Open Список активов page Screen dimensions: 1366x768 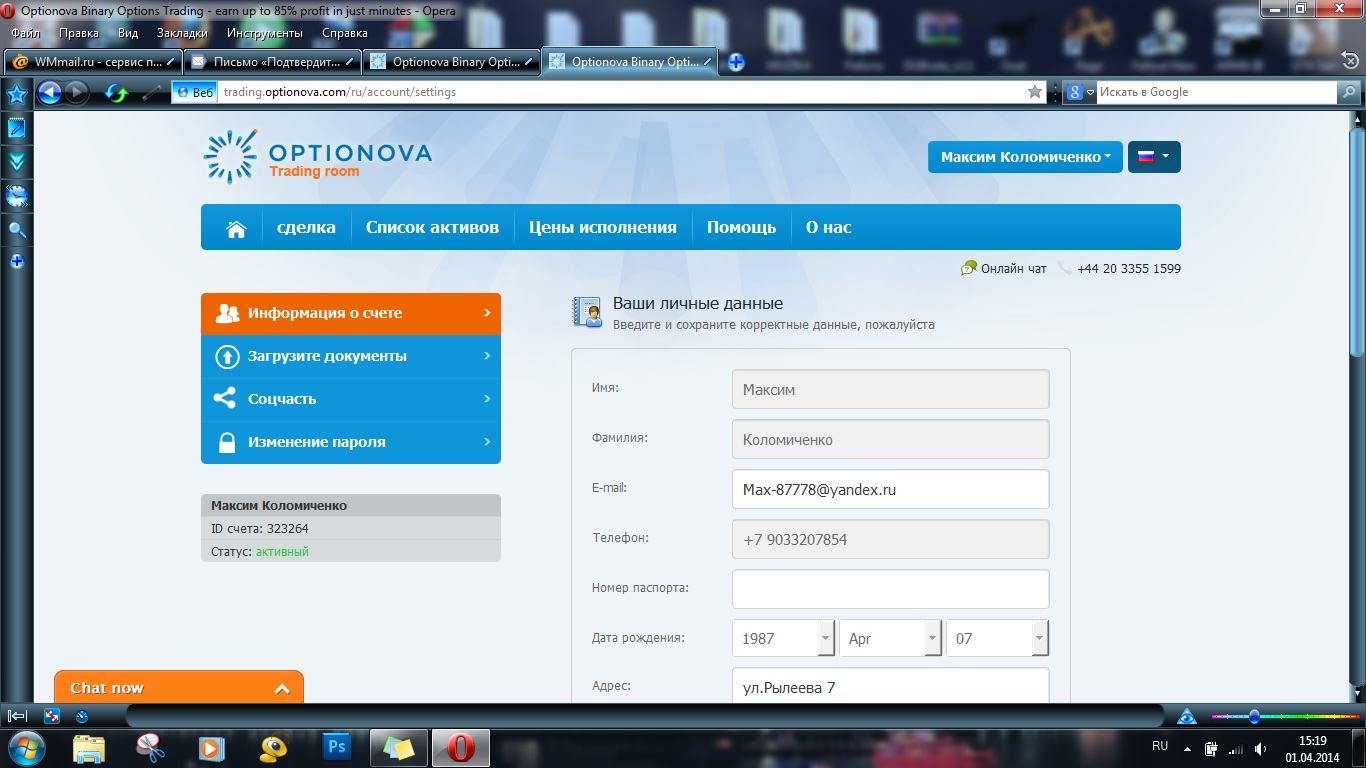click(x=432, y=227)
